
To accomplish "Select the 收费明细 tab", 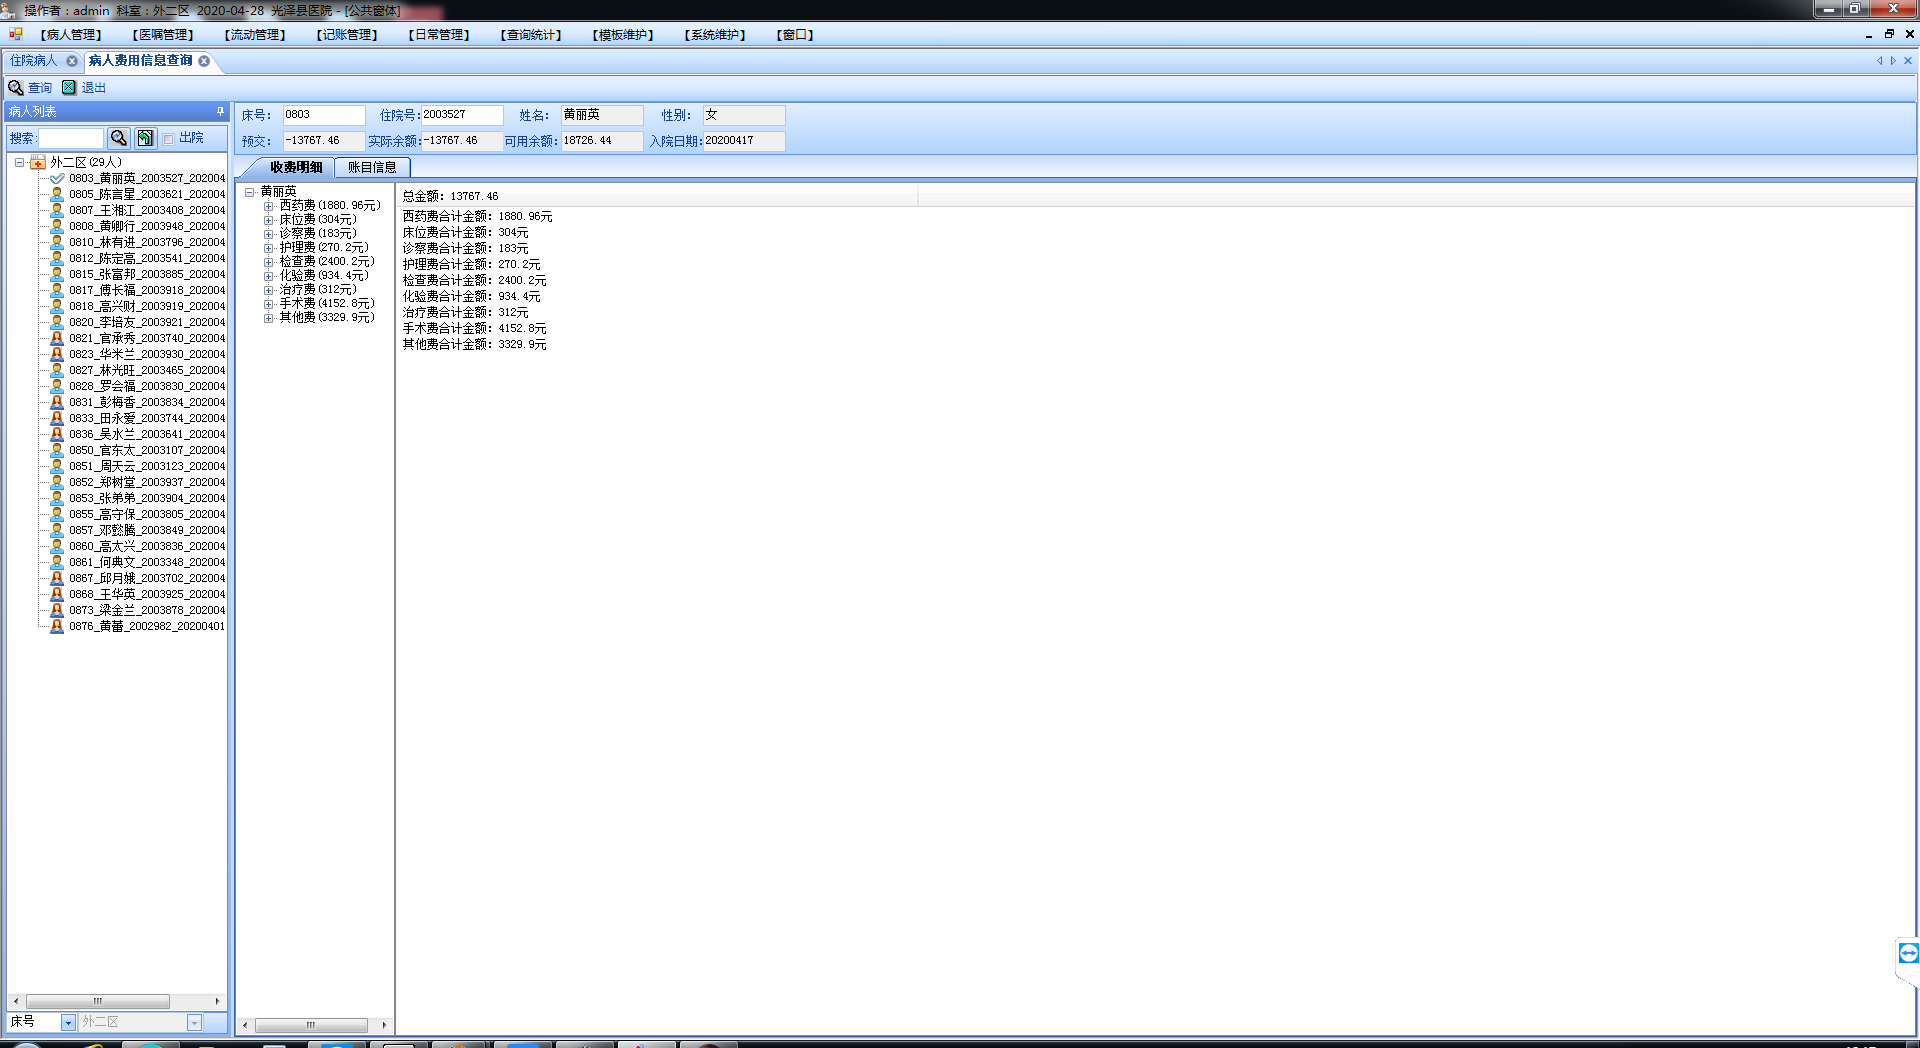I will coord(296,168).
